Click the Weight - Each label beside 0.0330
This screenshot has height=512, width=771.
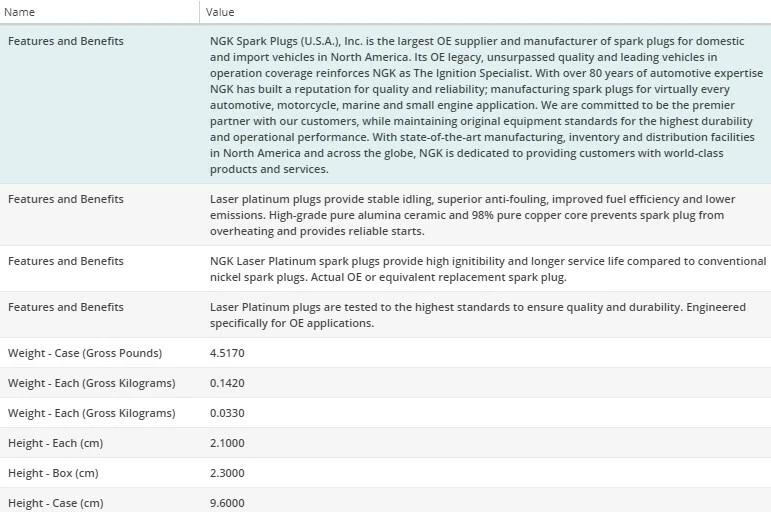(91, 413)
